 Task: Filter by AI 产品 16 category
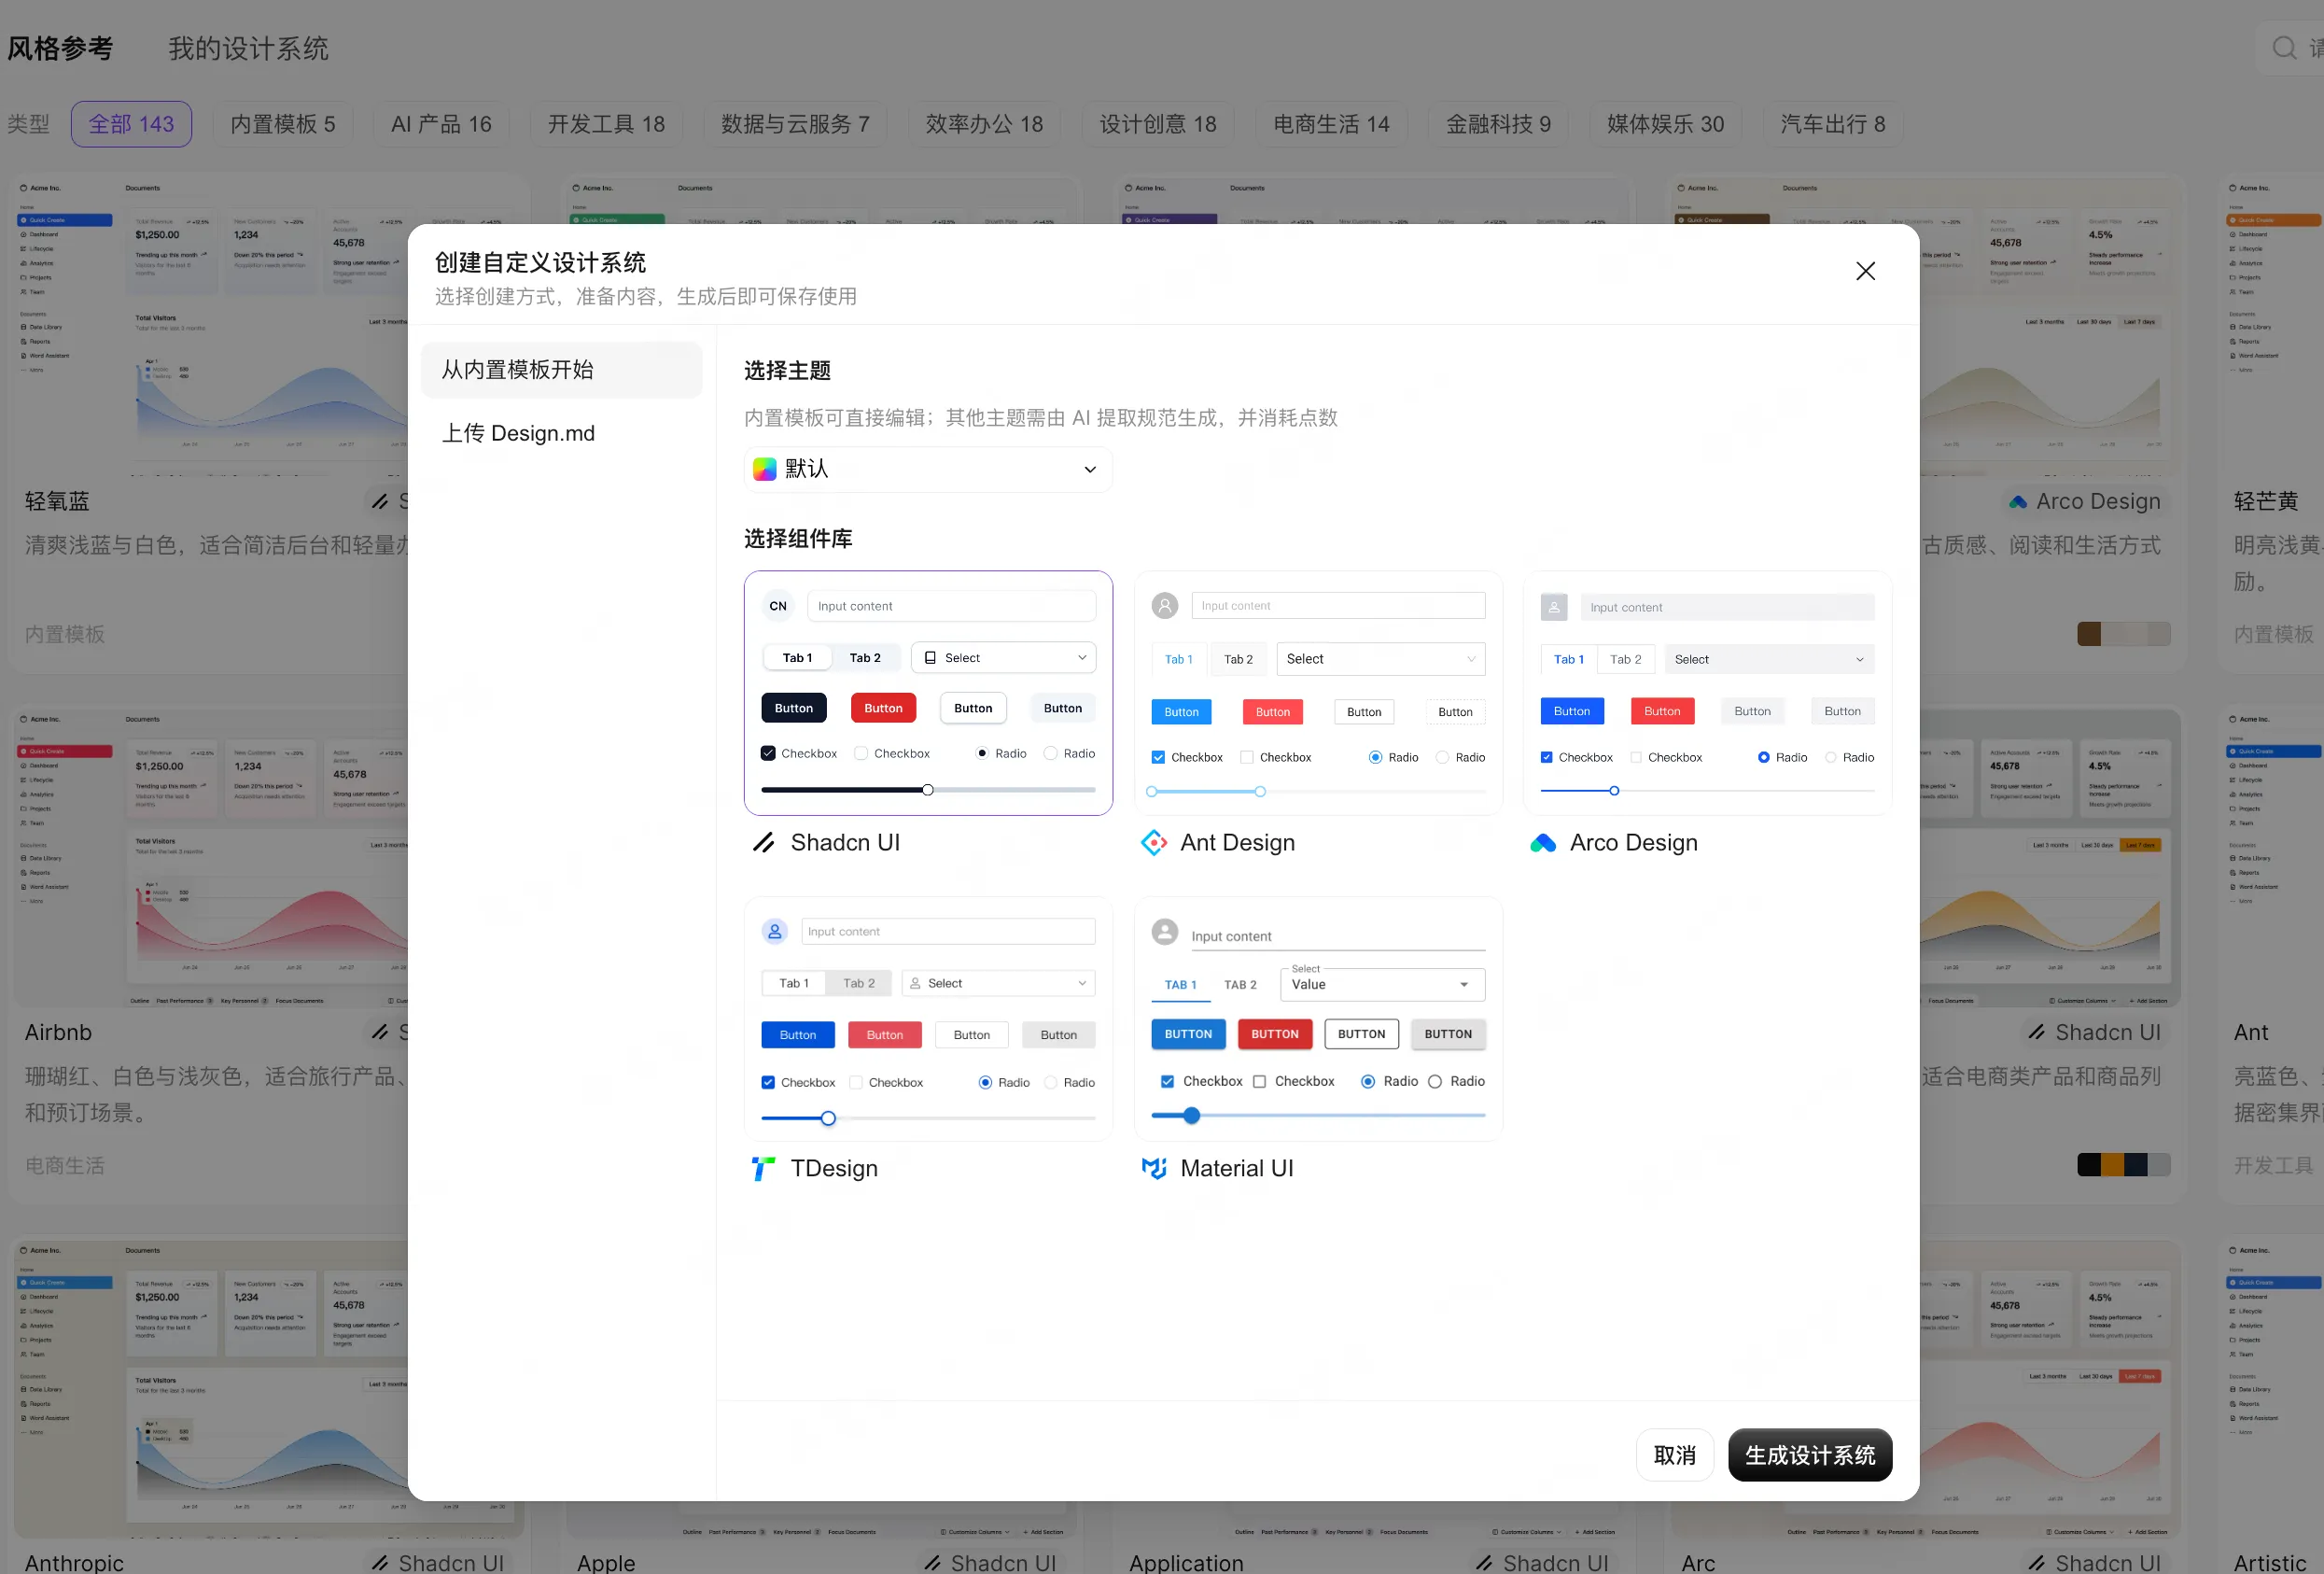tap(441, 124)
